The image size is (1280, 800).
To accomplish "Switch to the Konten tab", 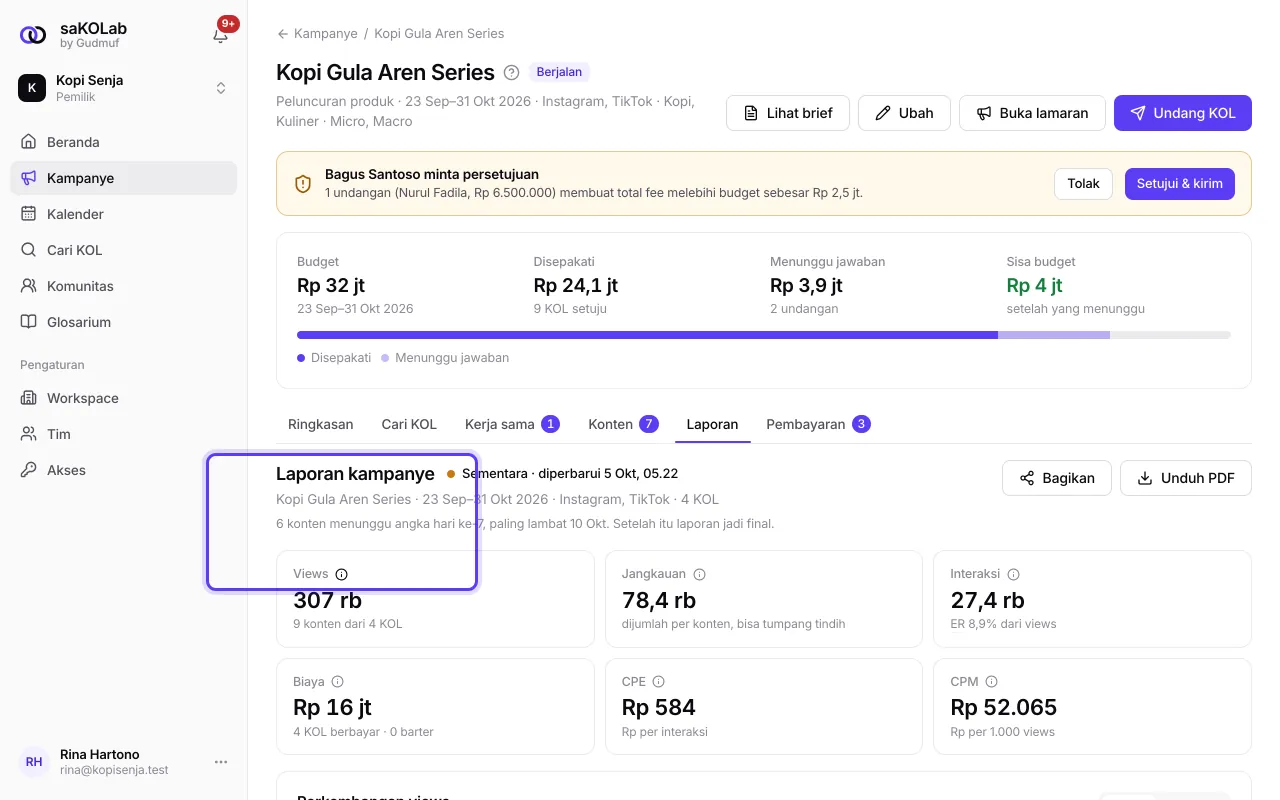I will 623,424.
